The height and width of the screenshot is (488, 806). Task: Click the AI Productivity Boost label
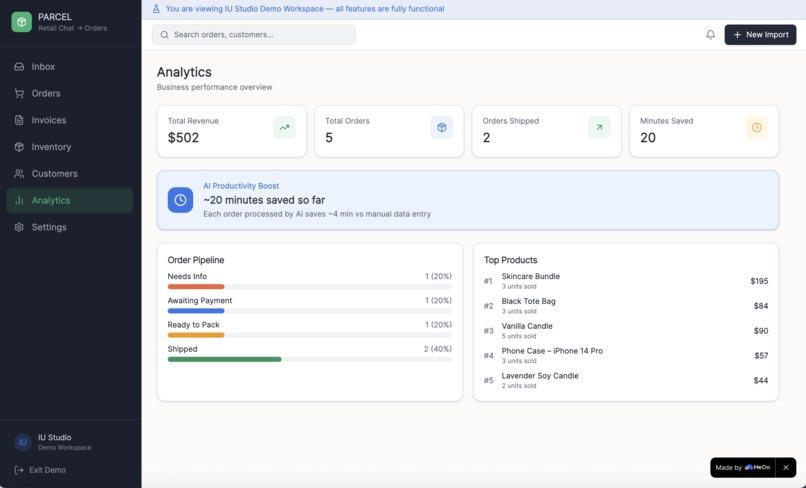coord(241,186)
